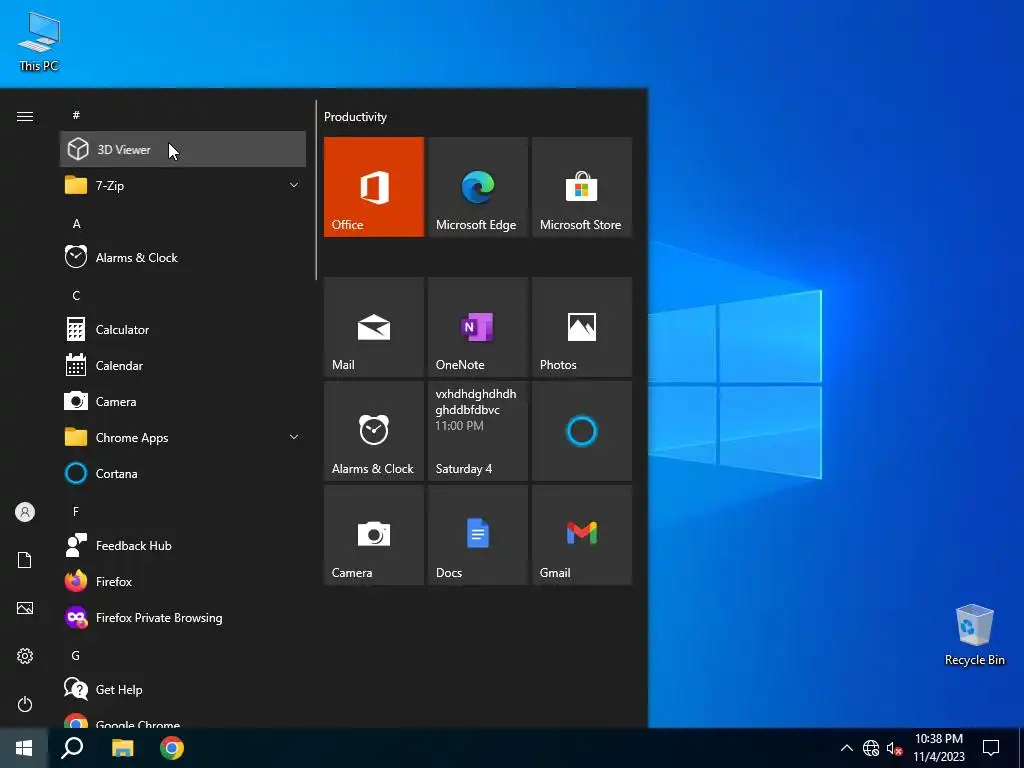This screenshot has width=1024, height=768.
Task: Open the Microsoft Store tile
Action: (x=582, y=187)
